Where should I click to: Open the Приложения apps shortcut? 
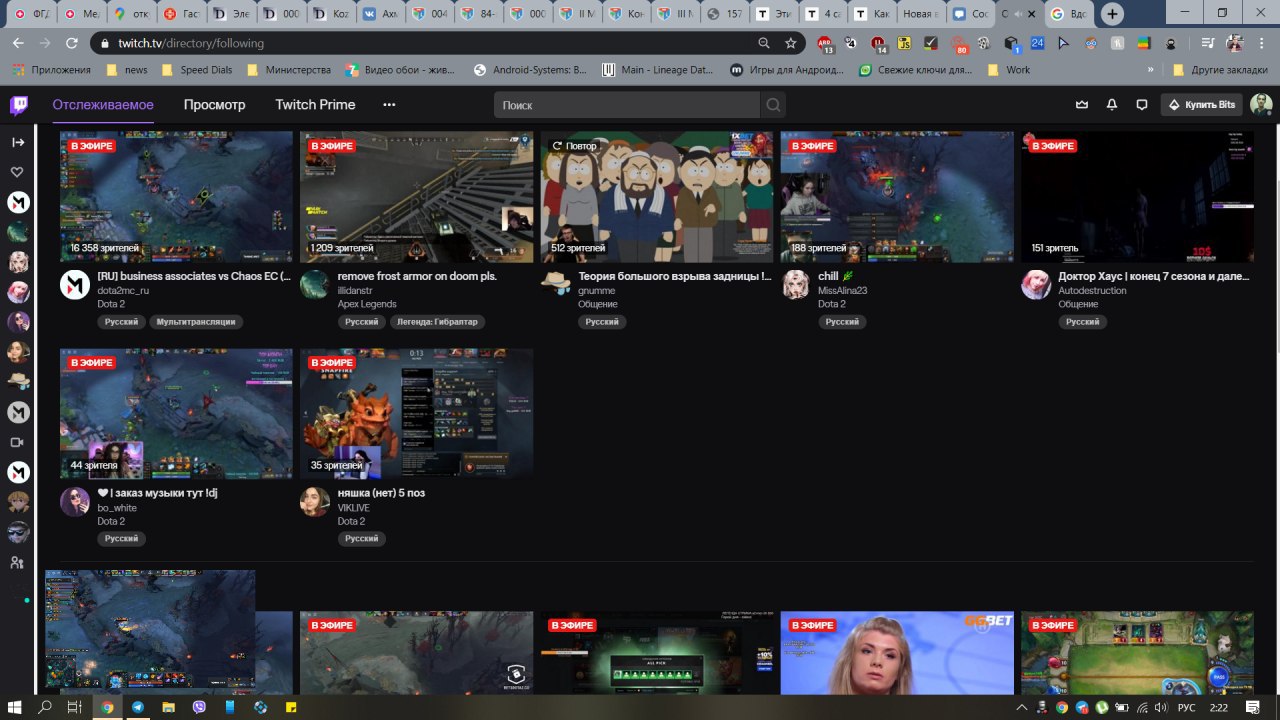pos(51,70)
